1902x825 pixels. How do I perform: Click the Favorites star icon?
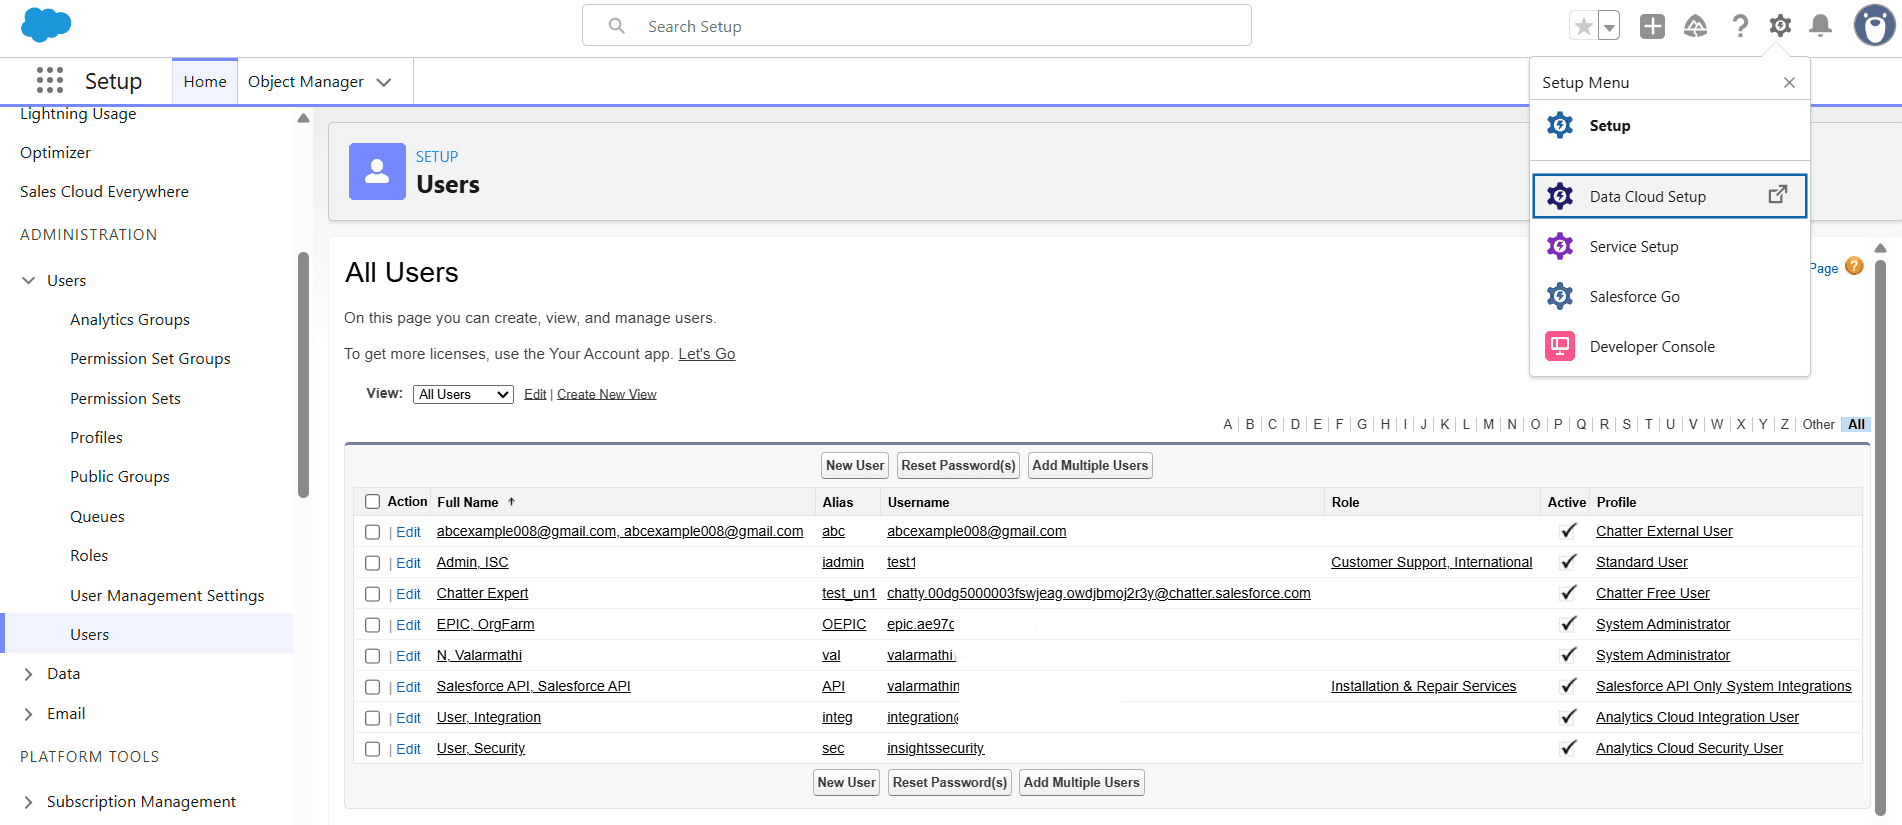click(1583, 26)
